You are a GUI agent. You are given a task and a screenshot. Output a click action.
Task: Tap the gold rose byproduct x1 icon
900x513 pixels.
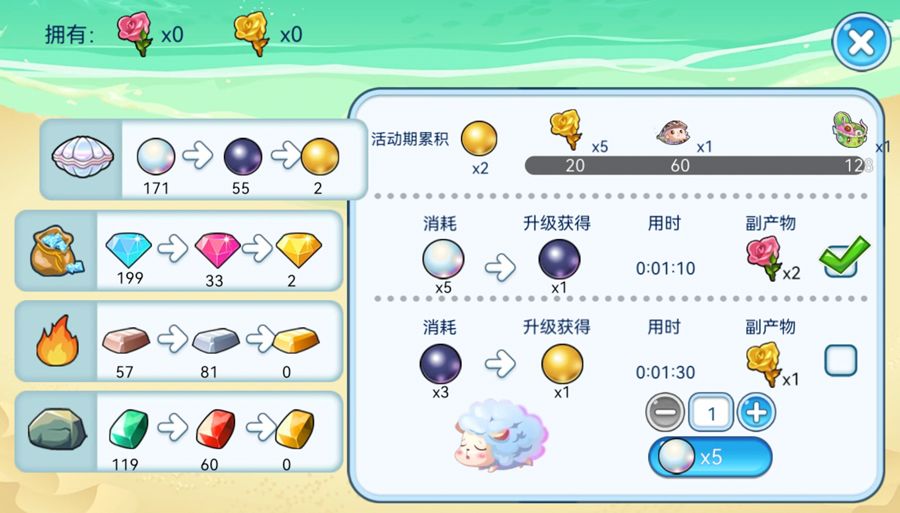click(x=763, y=364)
